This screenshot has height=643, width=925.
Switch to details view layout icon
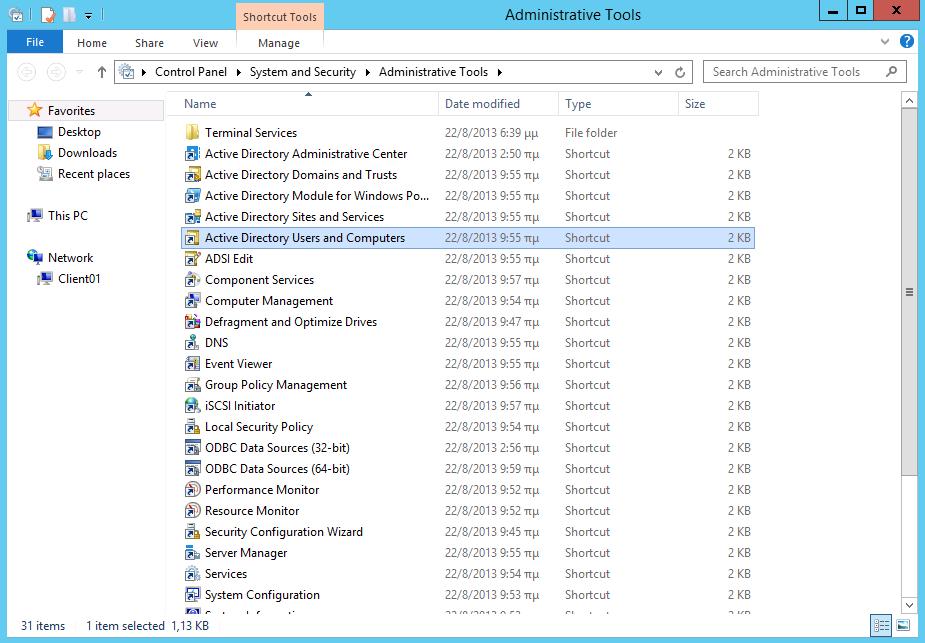click(882, 625)
